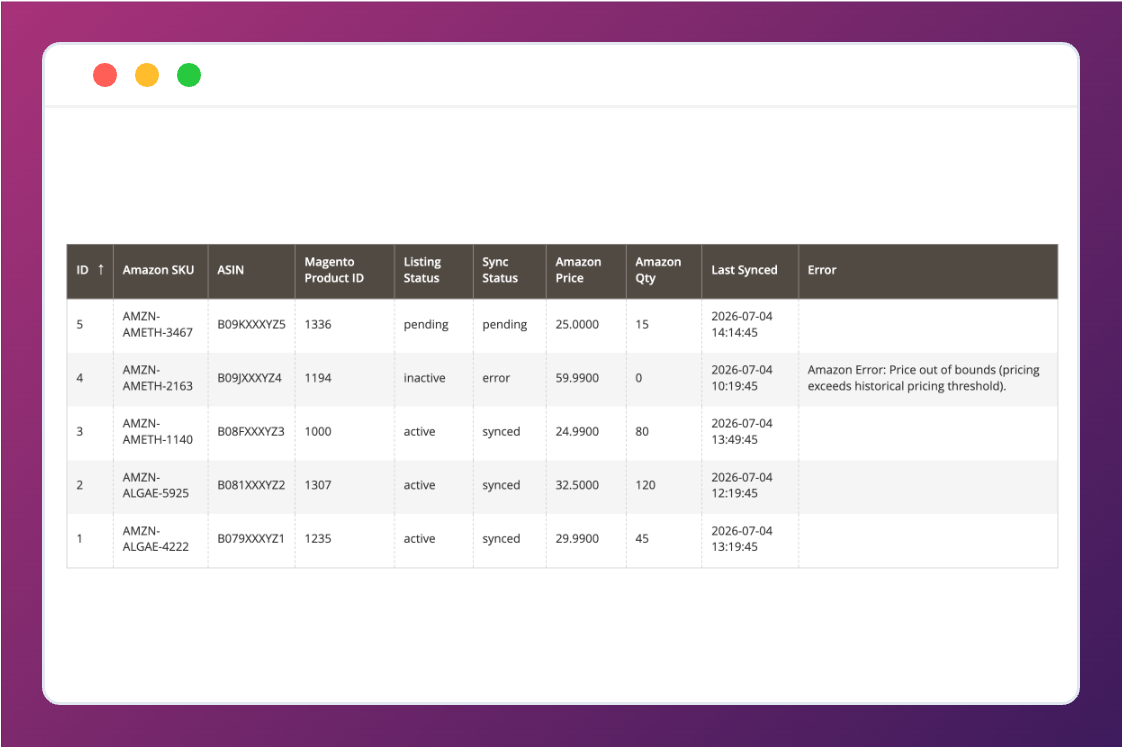Image resolution: width=1122 pixels, height=747 pixels.
Task: Click Amazon price 29.9900
Action: pos(577,539)
